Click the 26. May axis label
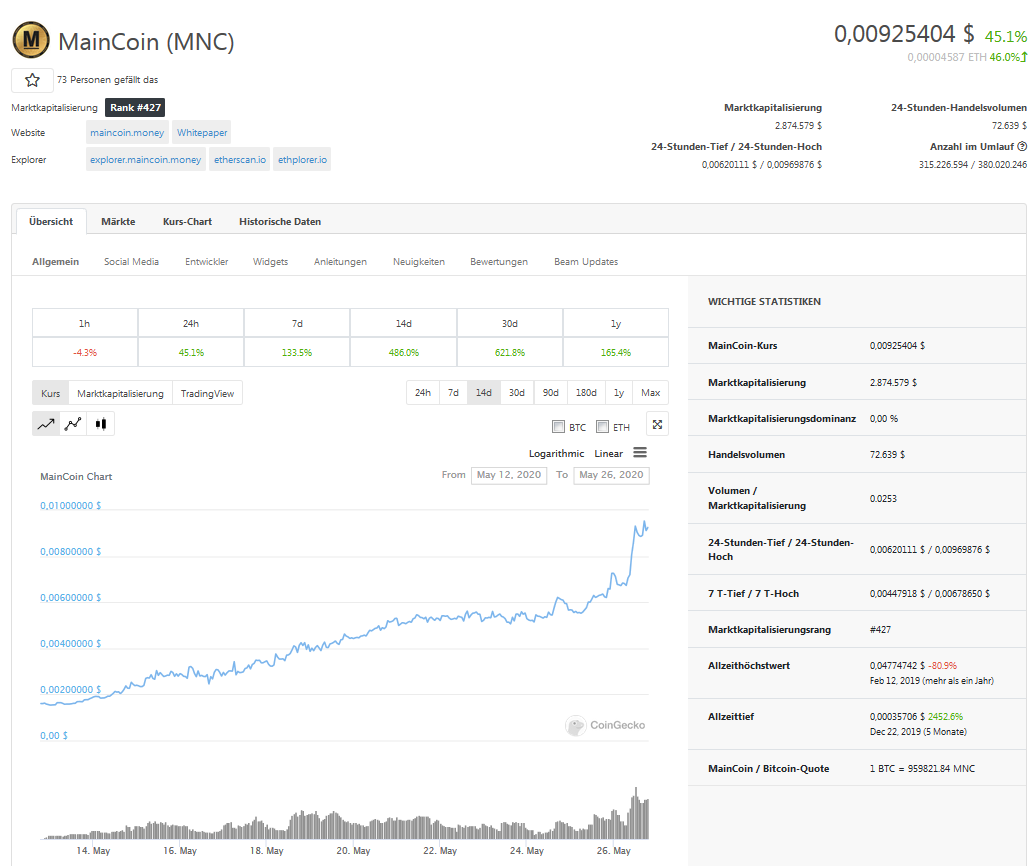1036x866 pixels. click(613, 850)
